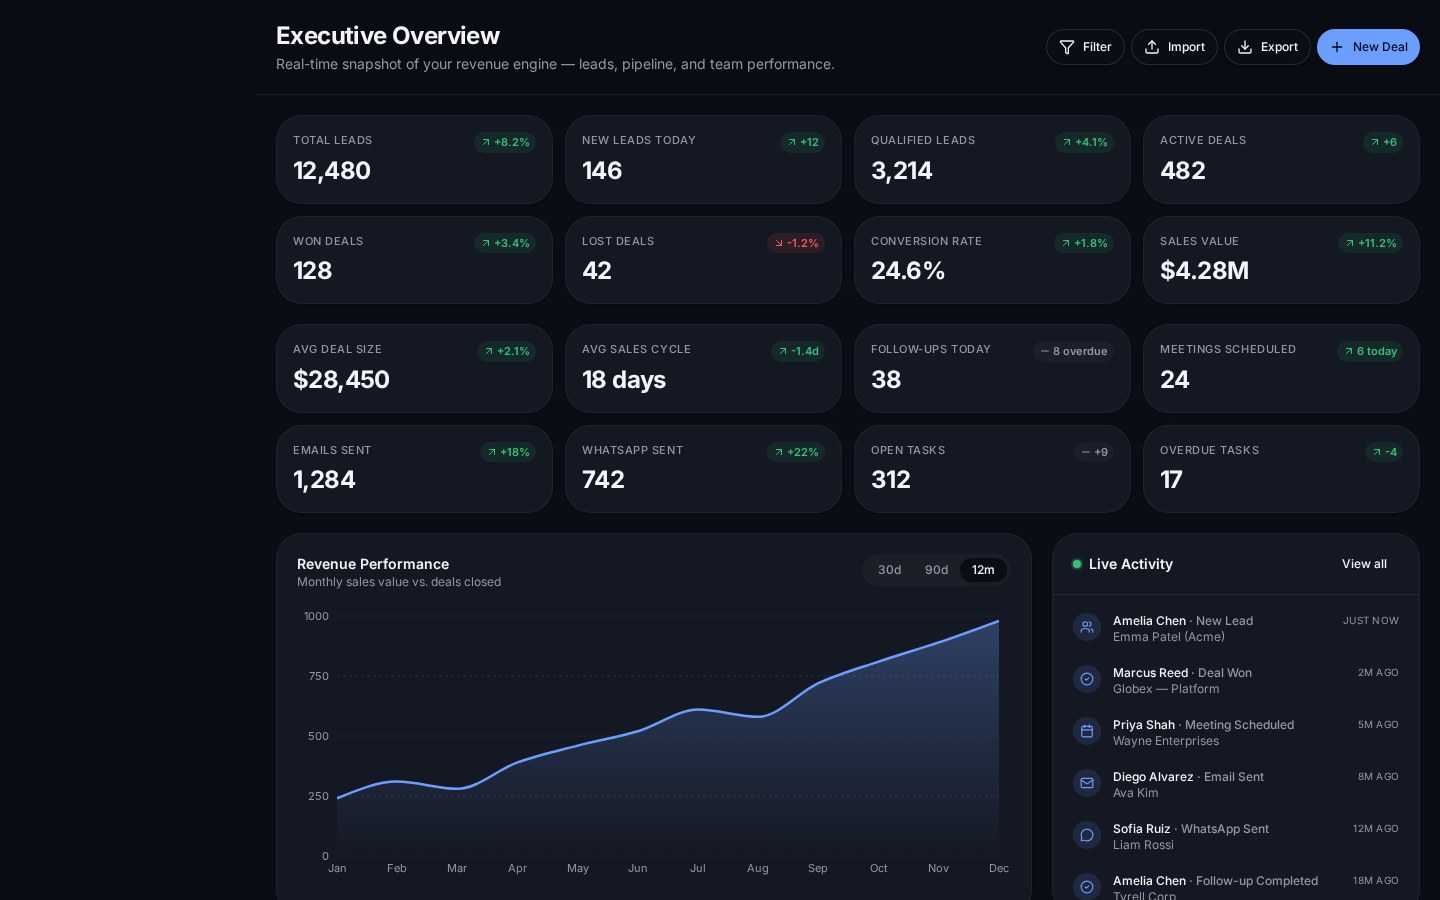Click the Export button
Image resolution: width=1440 pixels, height=900 pixels.
pos(1267,47)
